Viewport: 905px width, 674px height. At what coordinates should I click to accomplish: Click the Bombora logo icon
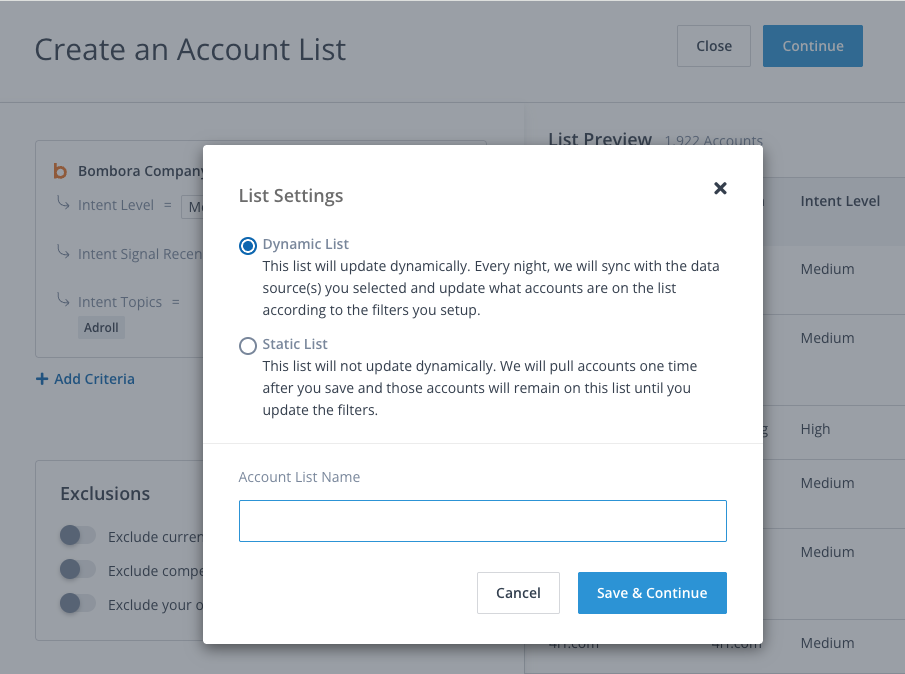point(60,171)
